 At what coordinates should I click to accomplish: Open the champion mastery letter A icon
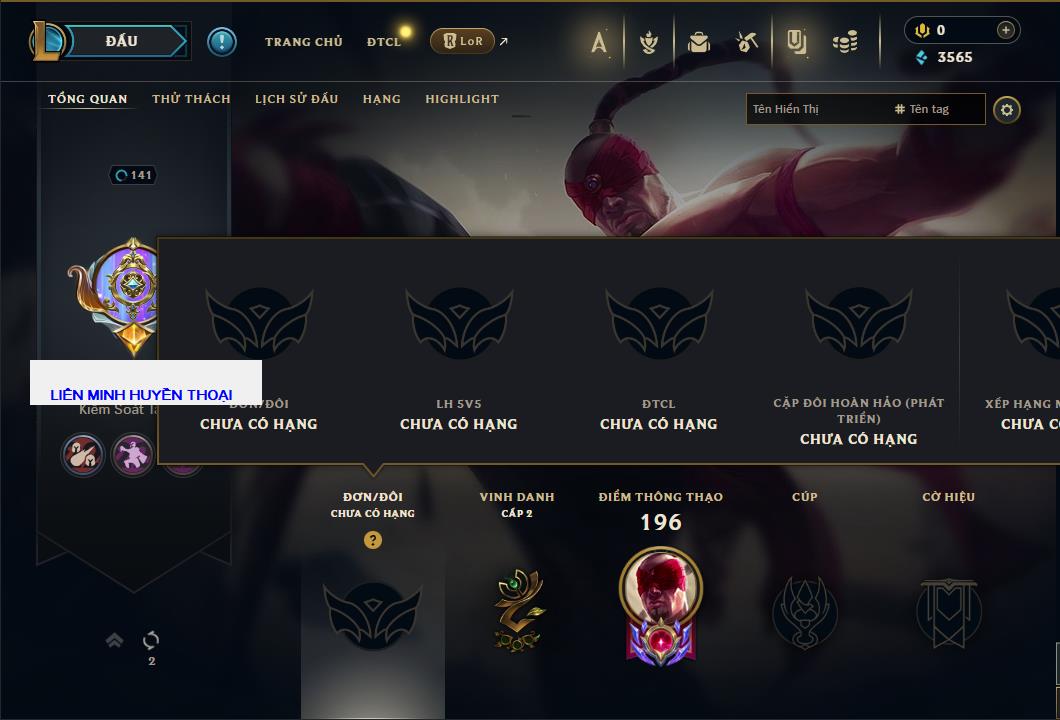click(599, 43)
